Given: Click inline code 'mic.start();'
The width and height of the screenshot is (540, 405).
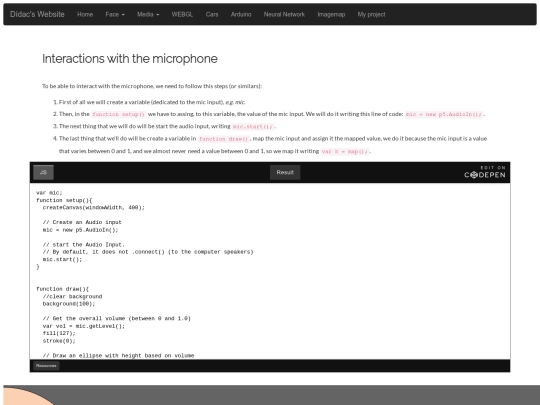Looking at the screenshot, I should click(253, 126).
